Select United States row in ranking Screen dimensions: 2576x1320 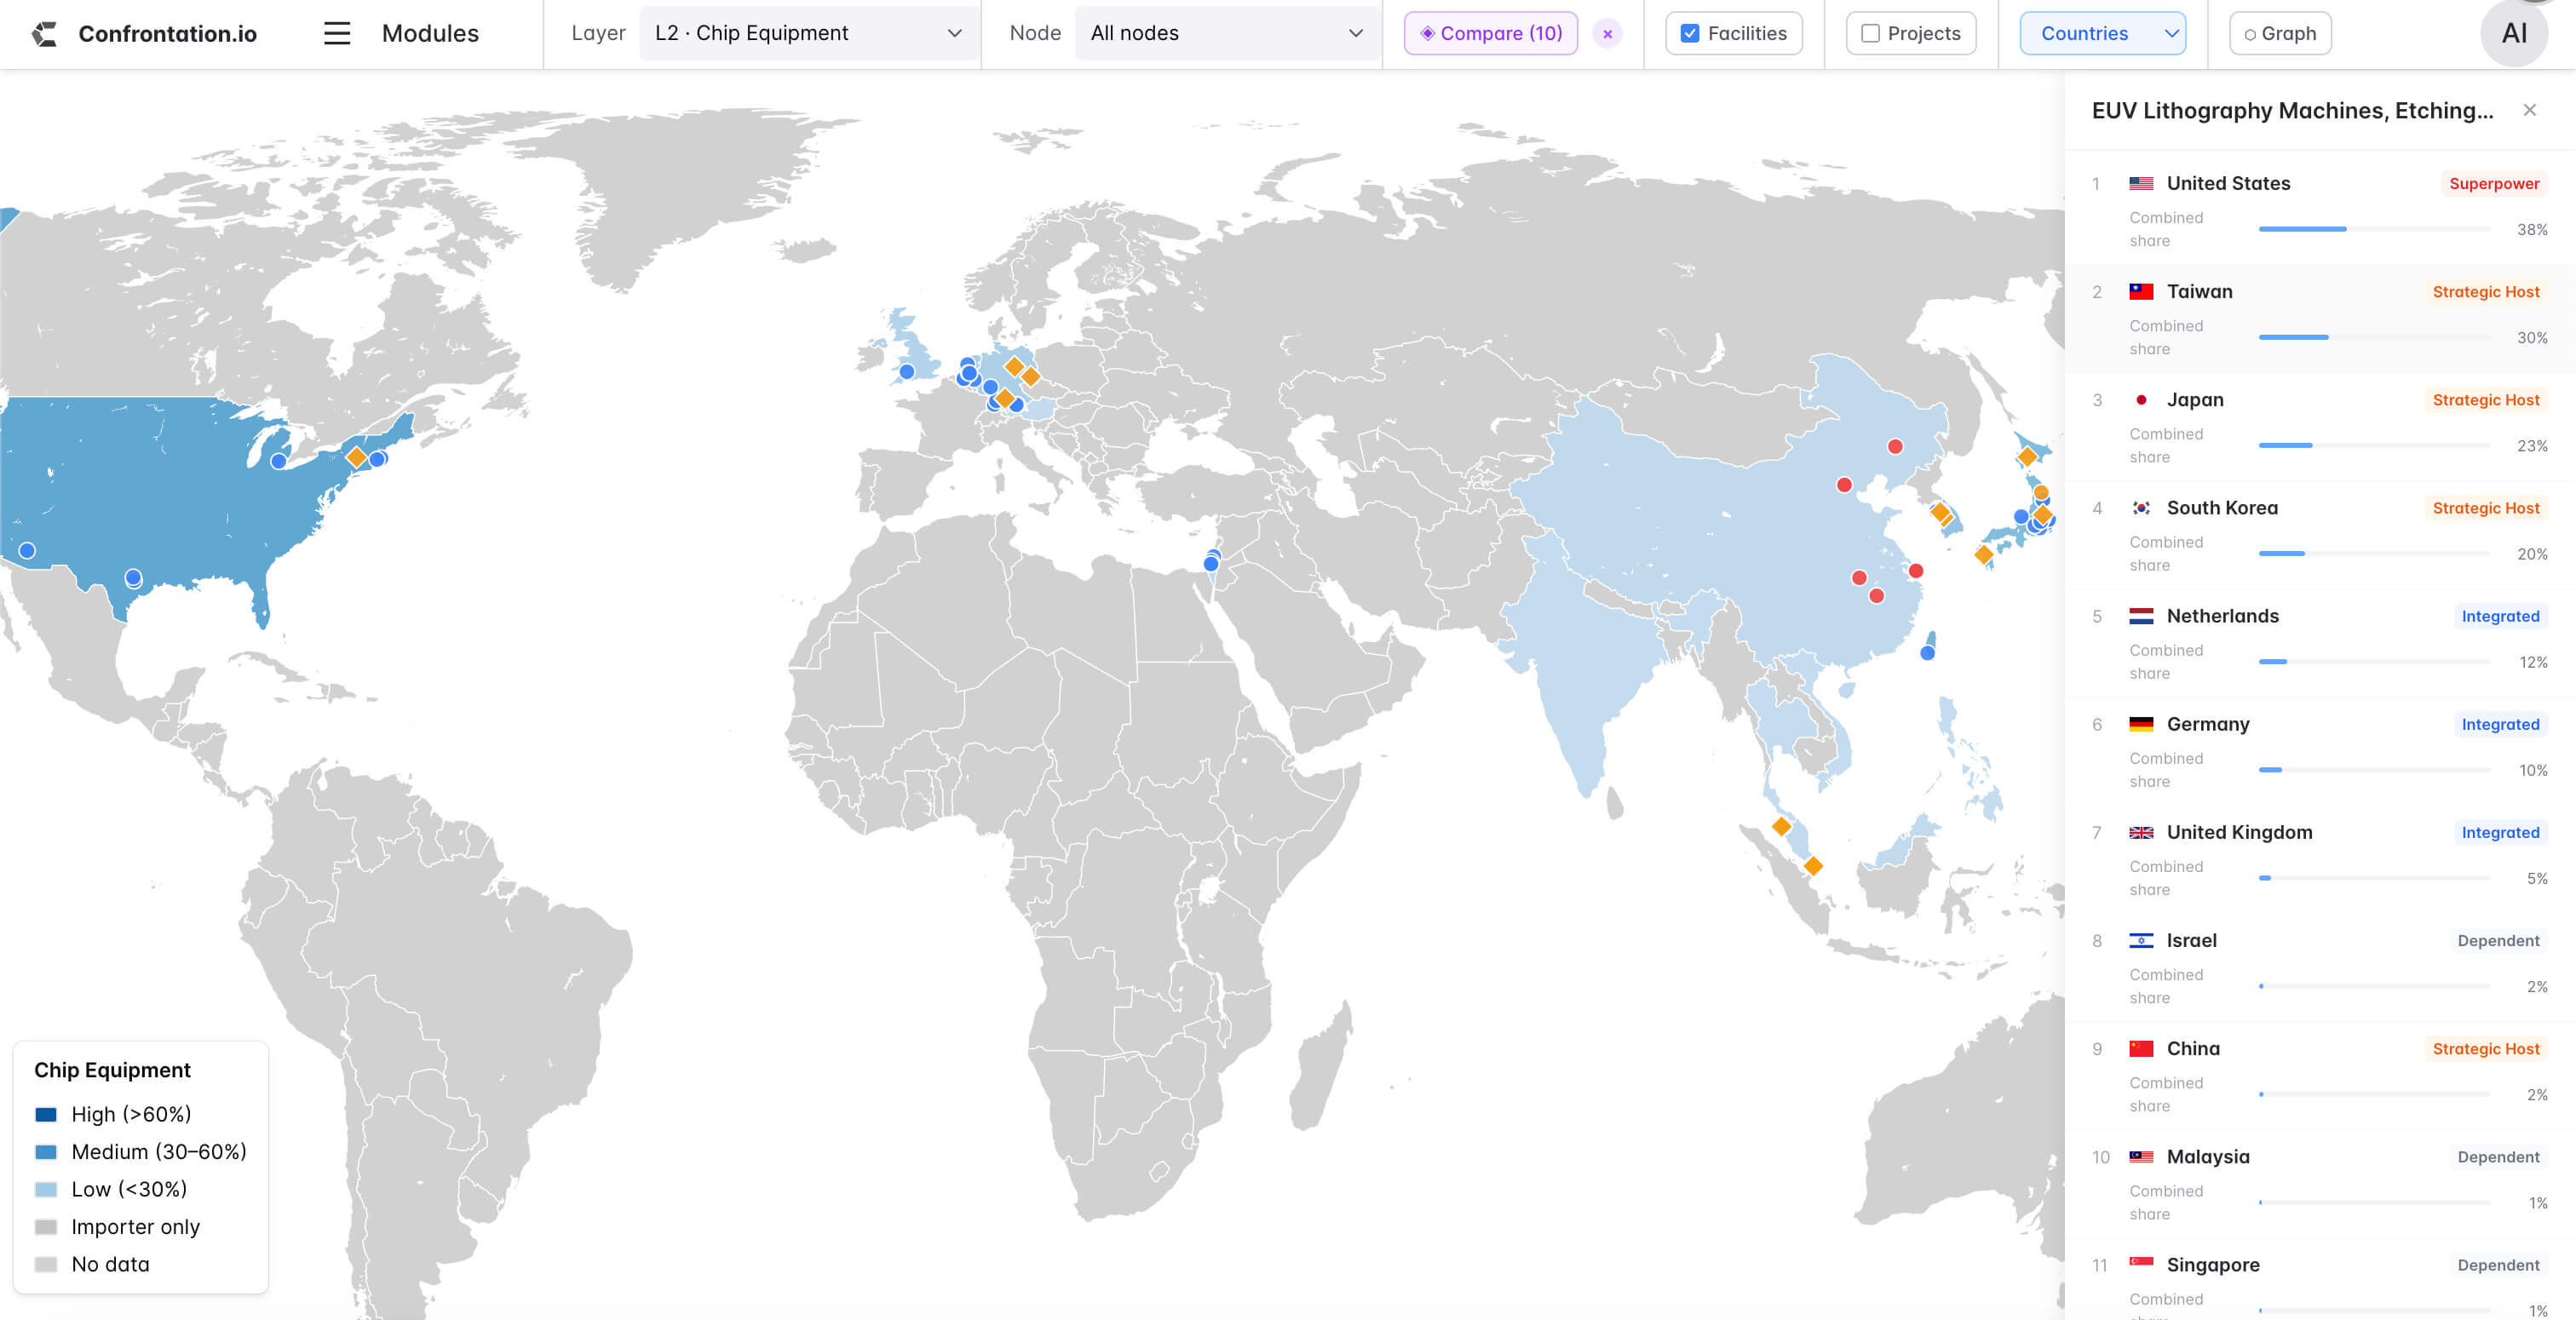pyautogui.click(x=2320, y=210)
